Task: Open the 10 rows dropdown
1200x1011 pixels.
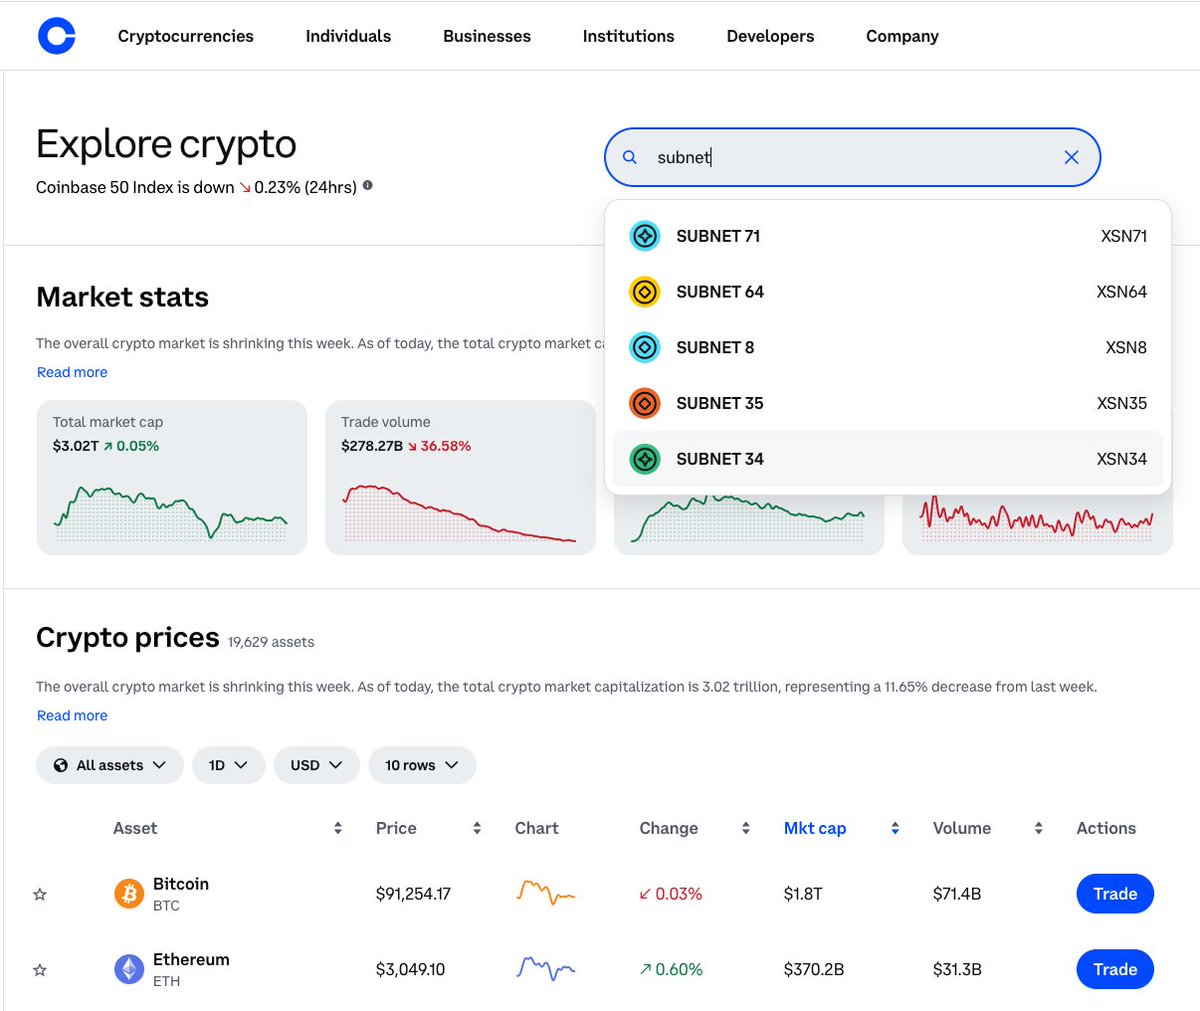Action: point(422,765)
